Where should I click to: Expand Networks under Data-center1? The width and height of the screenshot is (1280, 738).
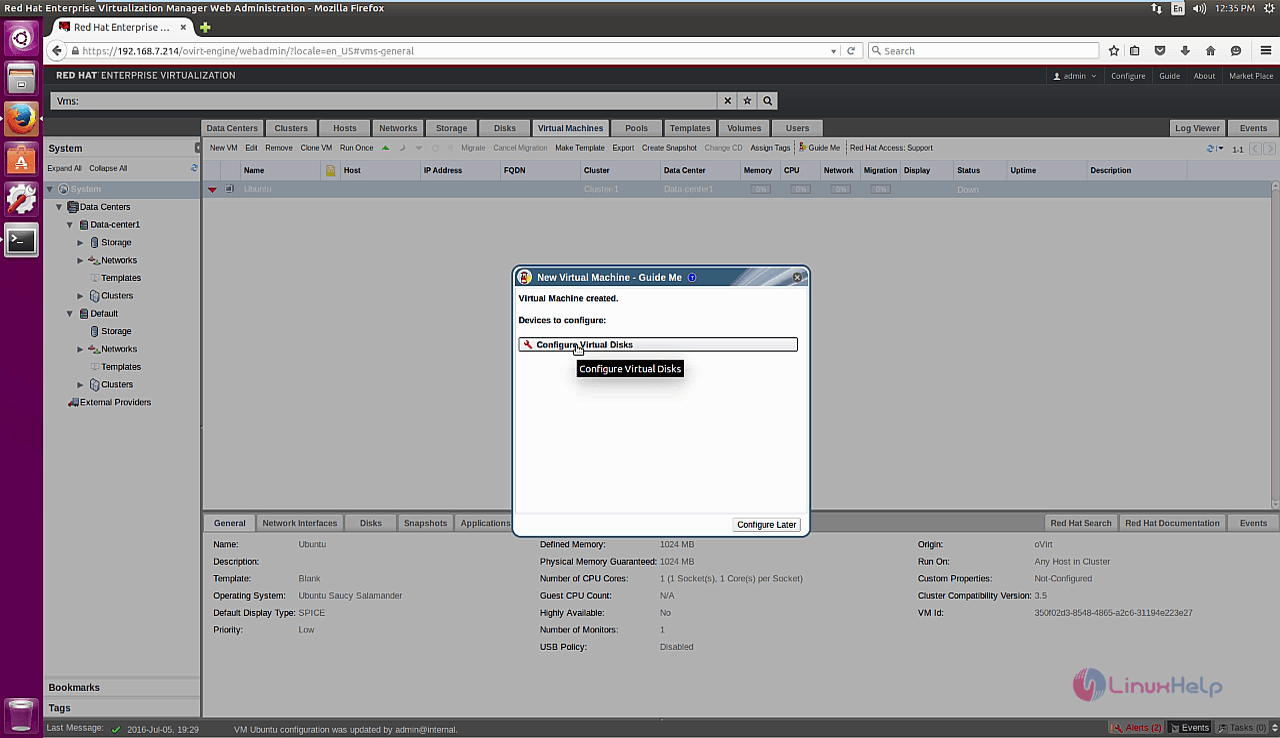[81, 260]
